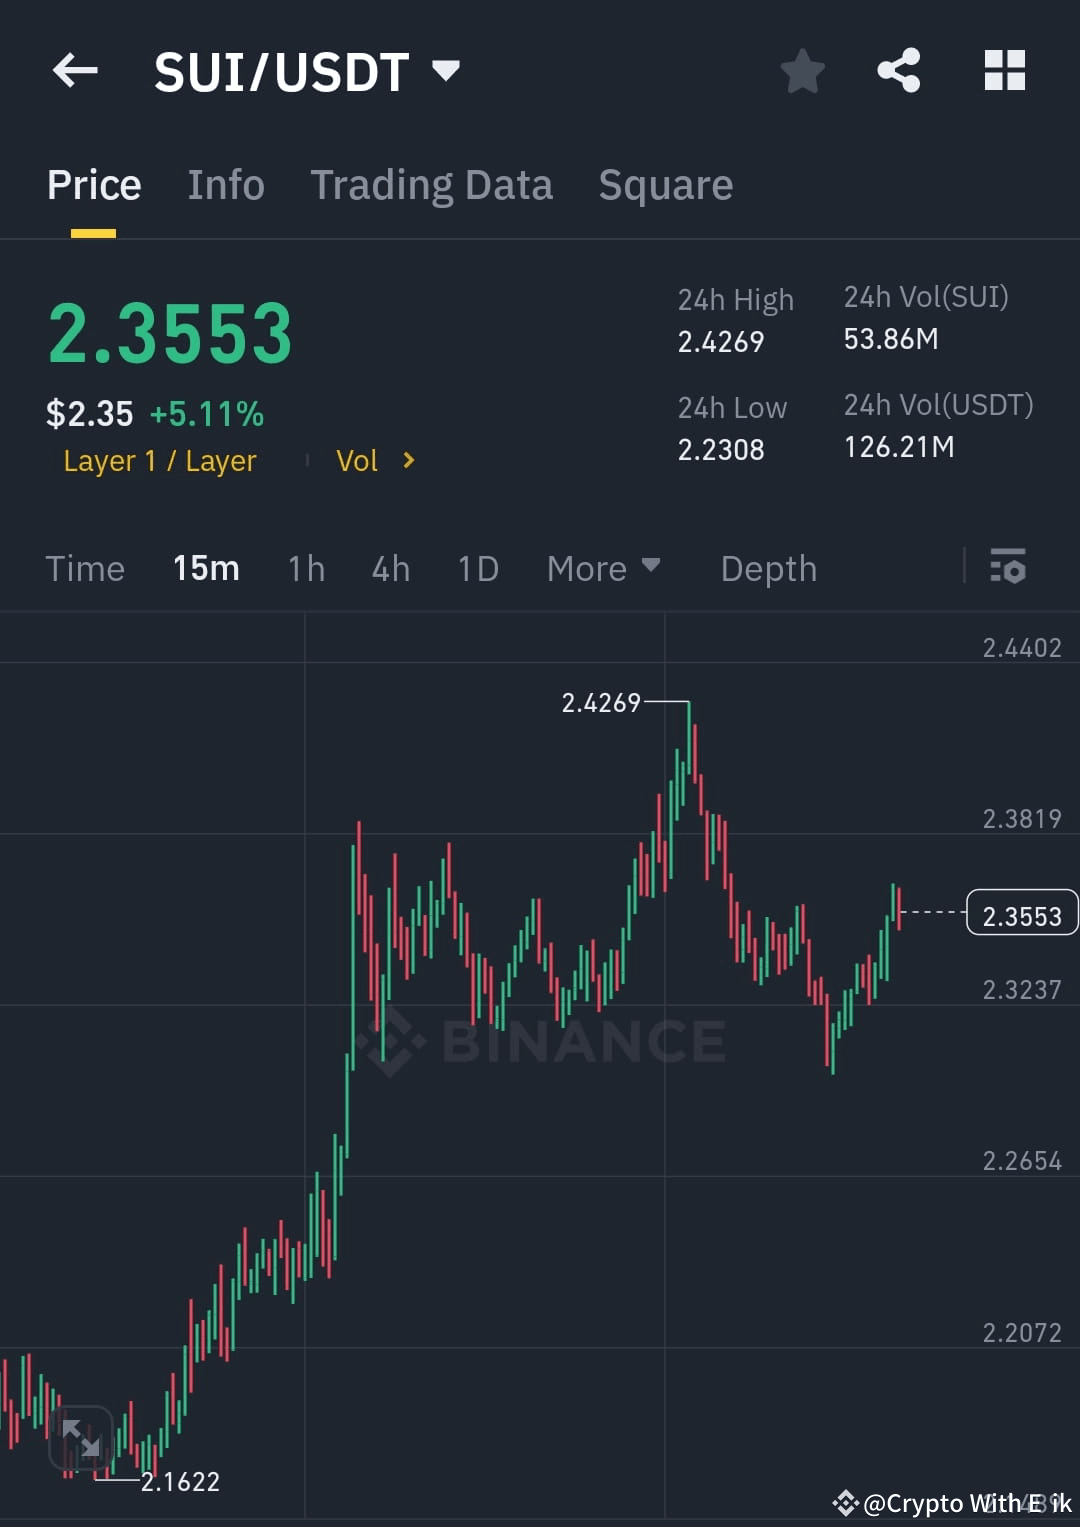
Task: Toggle the 15m interval selection
Action: point(205,568)
